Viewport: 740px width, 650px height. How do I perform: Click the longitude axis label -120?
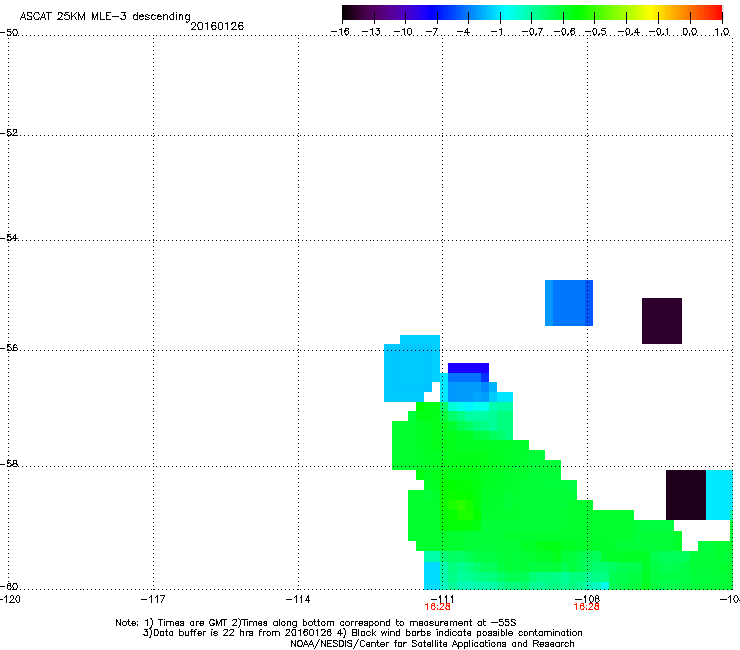10,599
